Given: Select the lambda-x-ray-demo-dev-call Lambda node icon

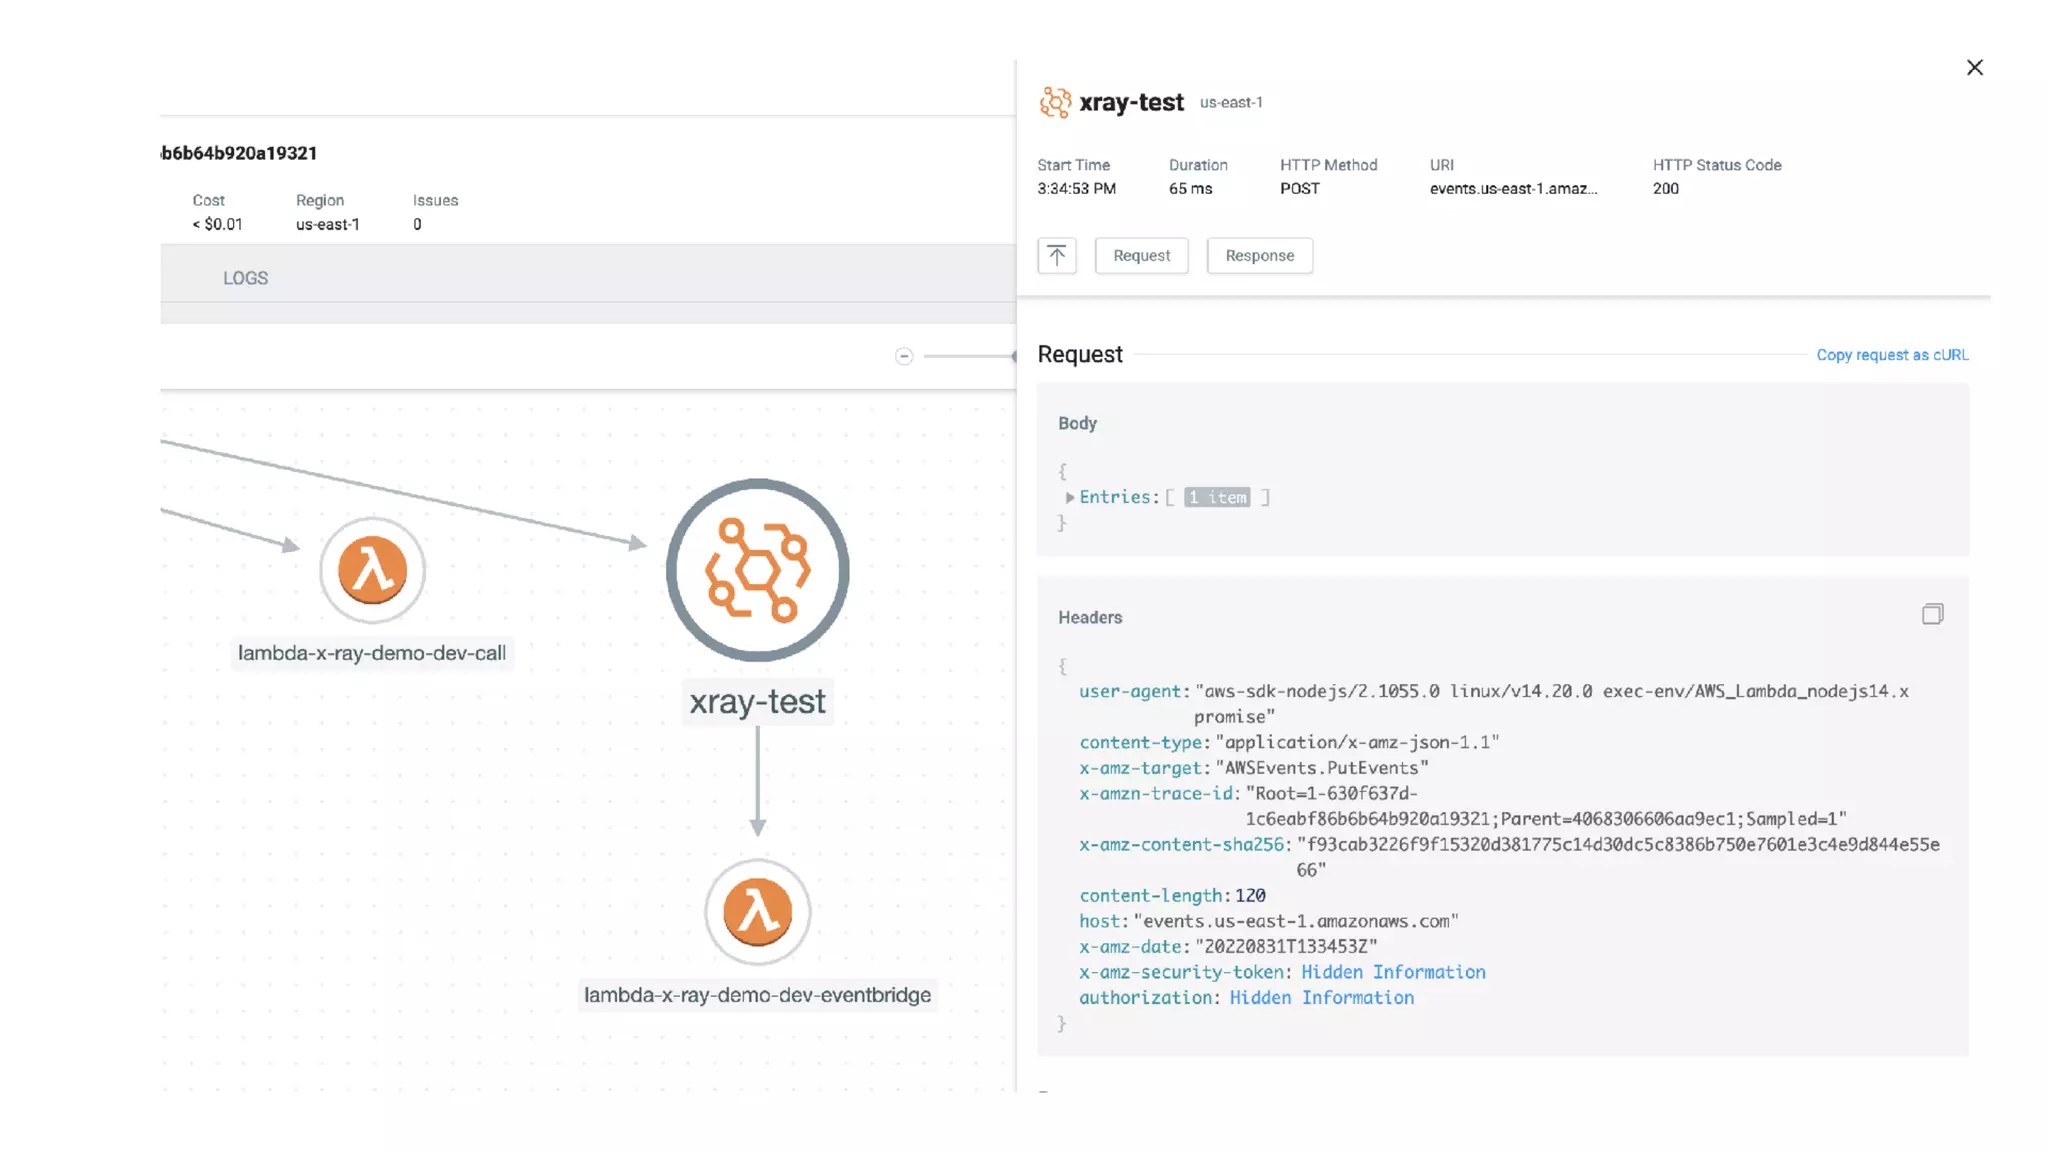Looking at the screenshot, I should (x=372, y=570).
